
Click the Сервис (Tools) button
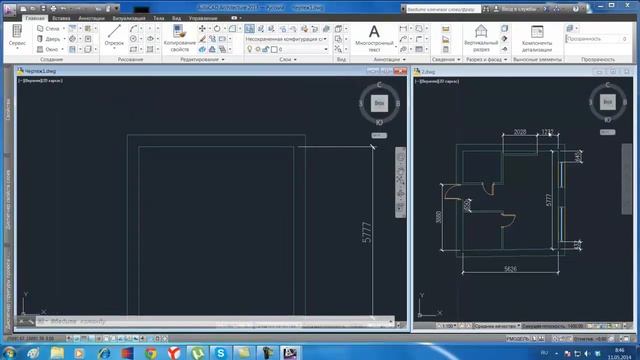(17, 36)
